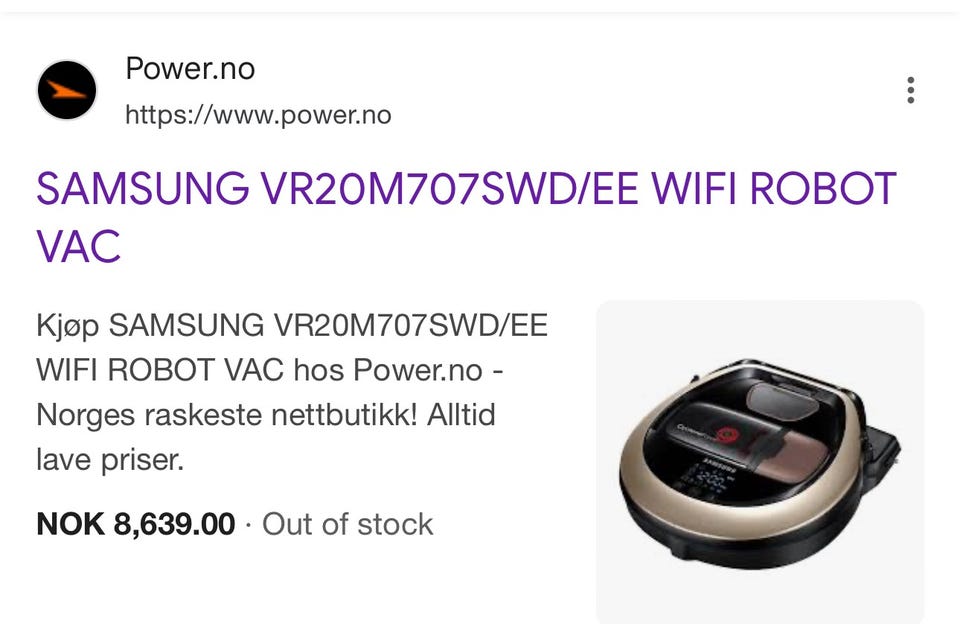Click the Power.no round favicon logo
The height and width of the screenshot is (624, 960).
click(67, 90)
